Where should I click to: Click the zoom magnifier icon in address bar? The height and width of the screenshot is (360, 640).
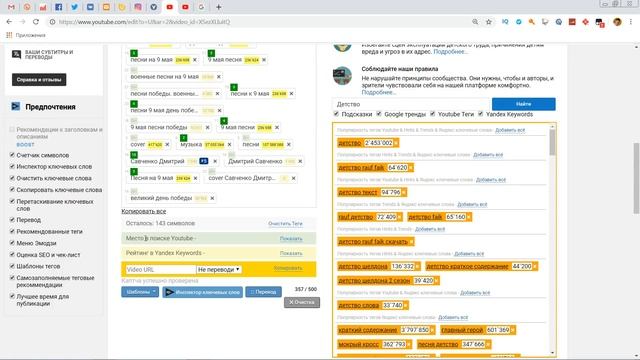coord(475,22)
